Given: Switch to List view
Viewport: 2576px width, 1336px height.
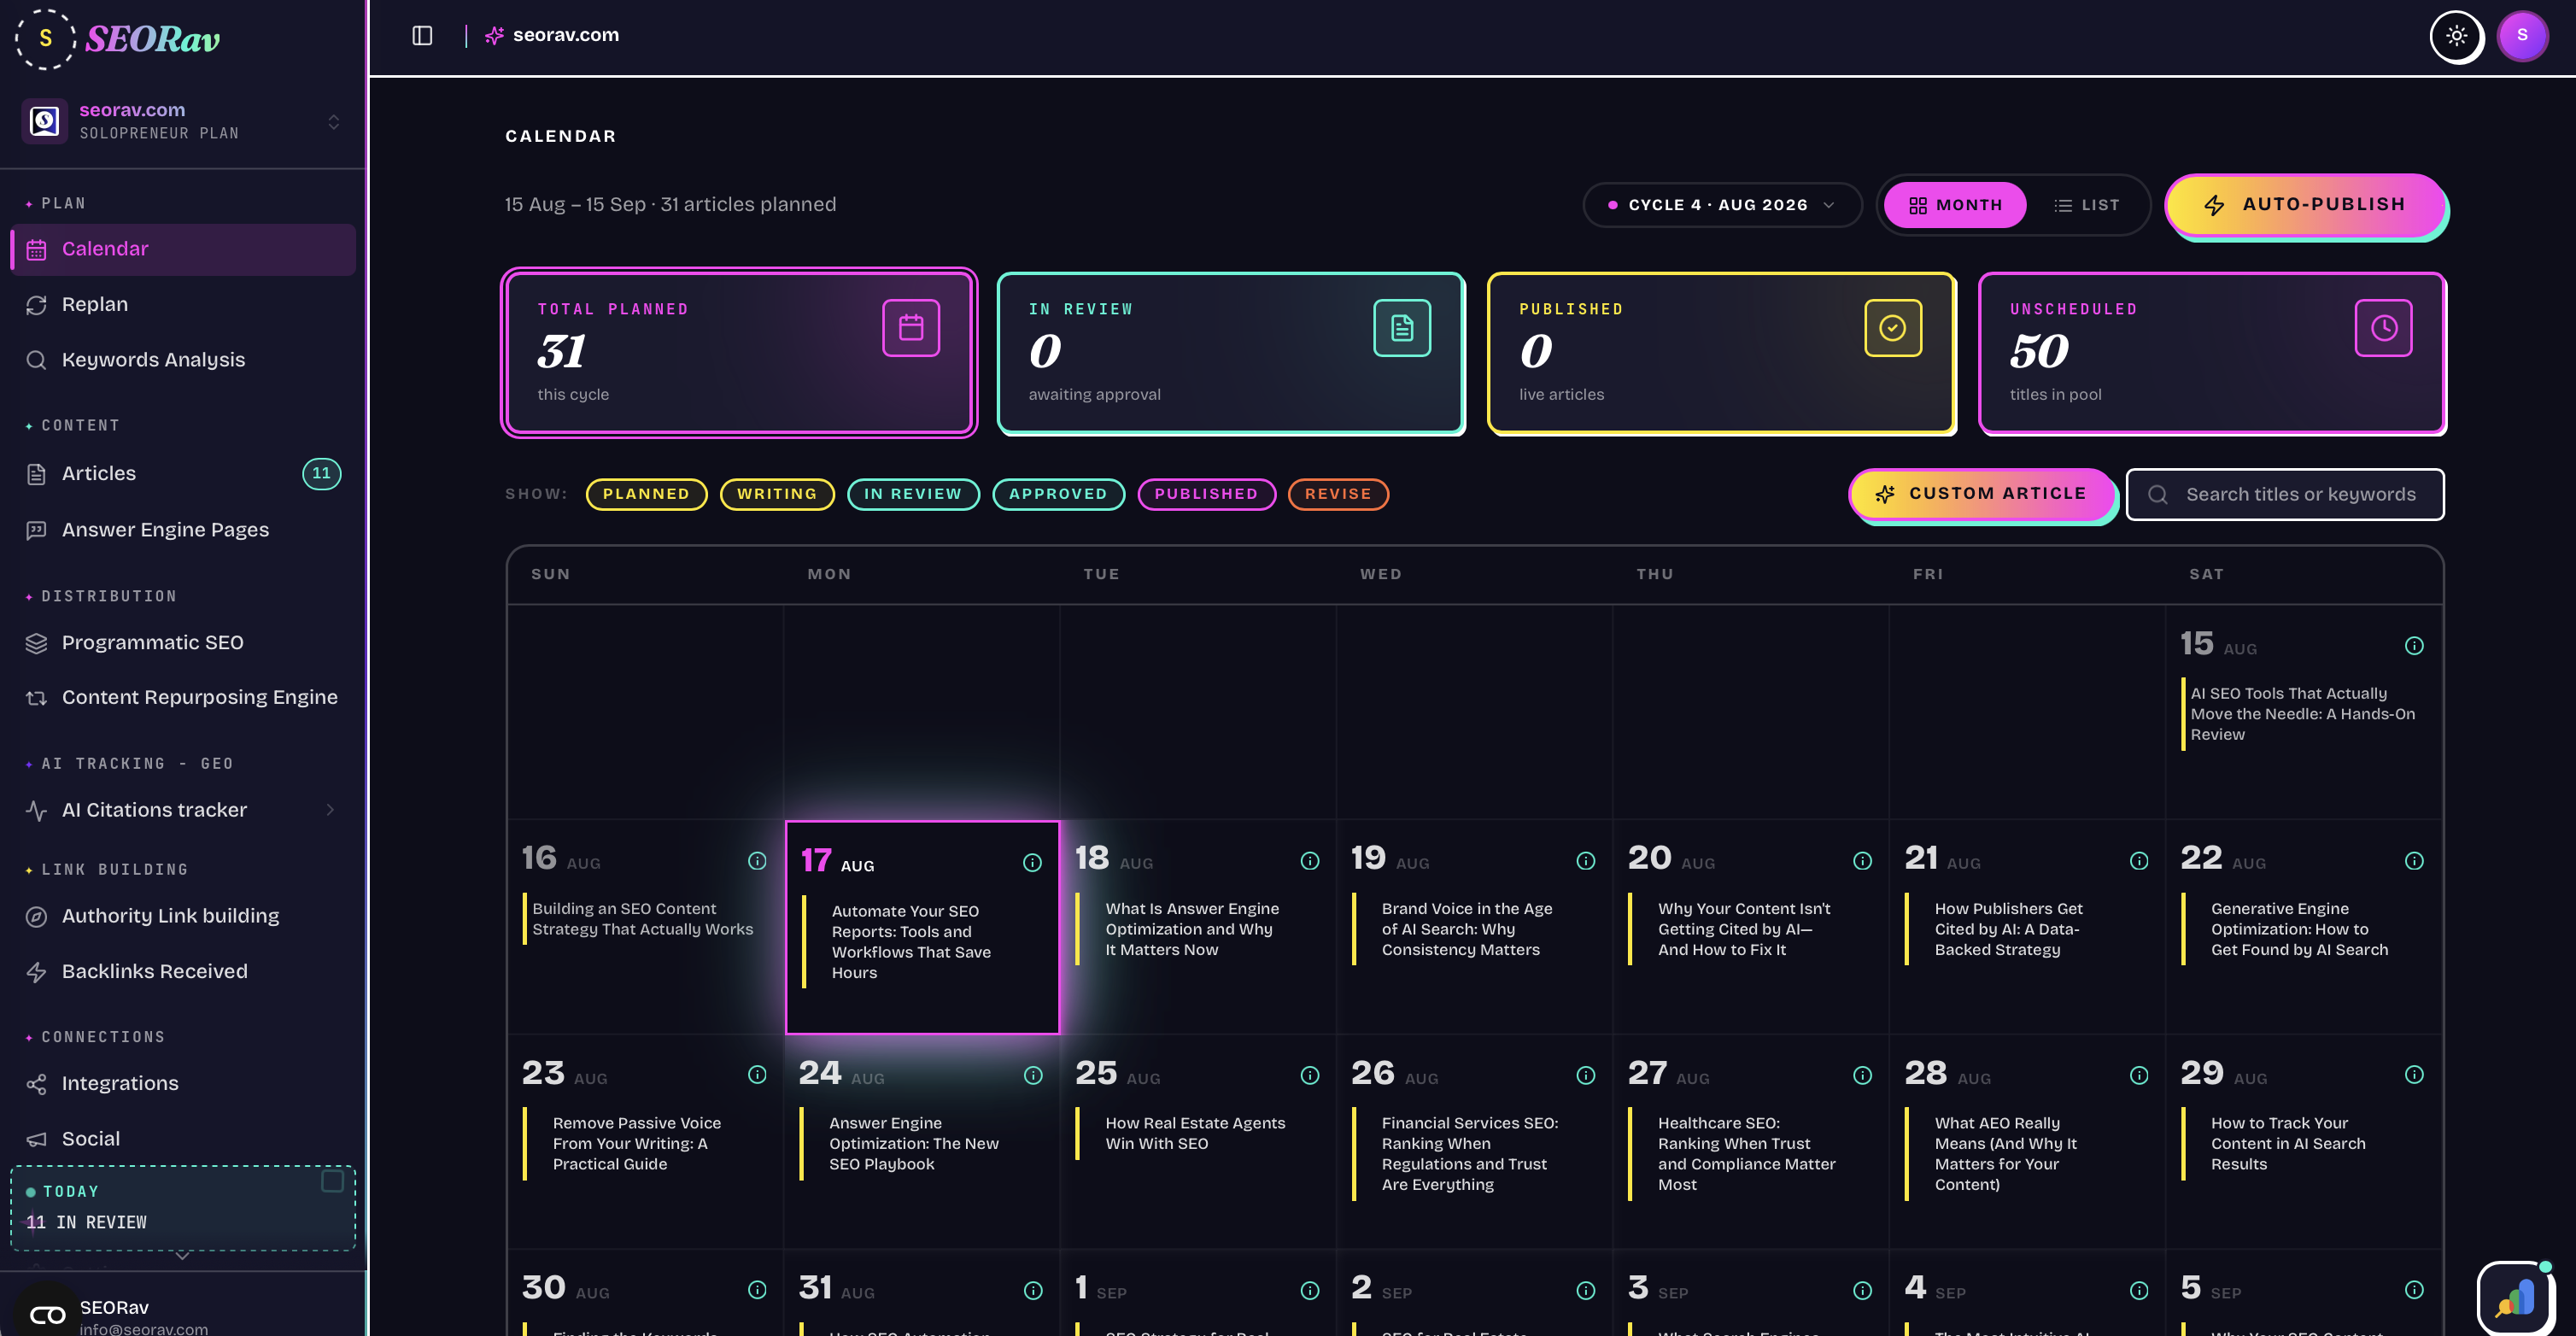Looking at the screenshot, I should click(2086, 205).
